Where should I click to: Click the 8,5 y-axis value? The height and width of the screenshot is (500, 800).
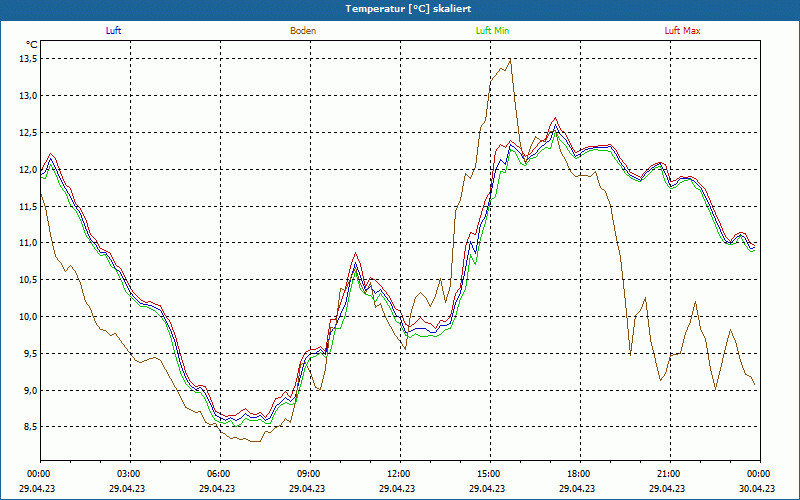point(28,427)
